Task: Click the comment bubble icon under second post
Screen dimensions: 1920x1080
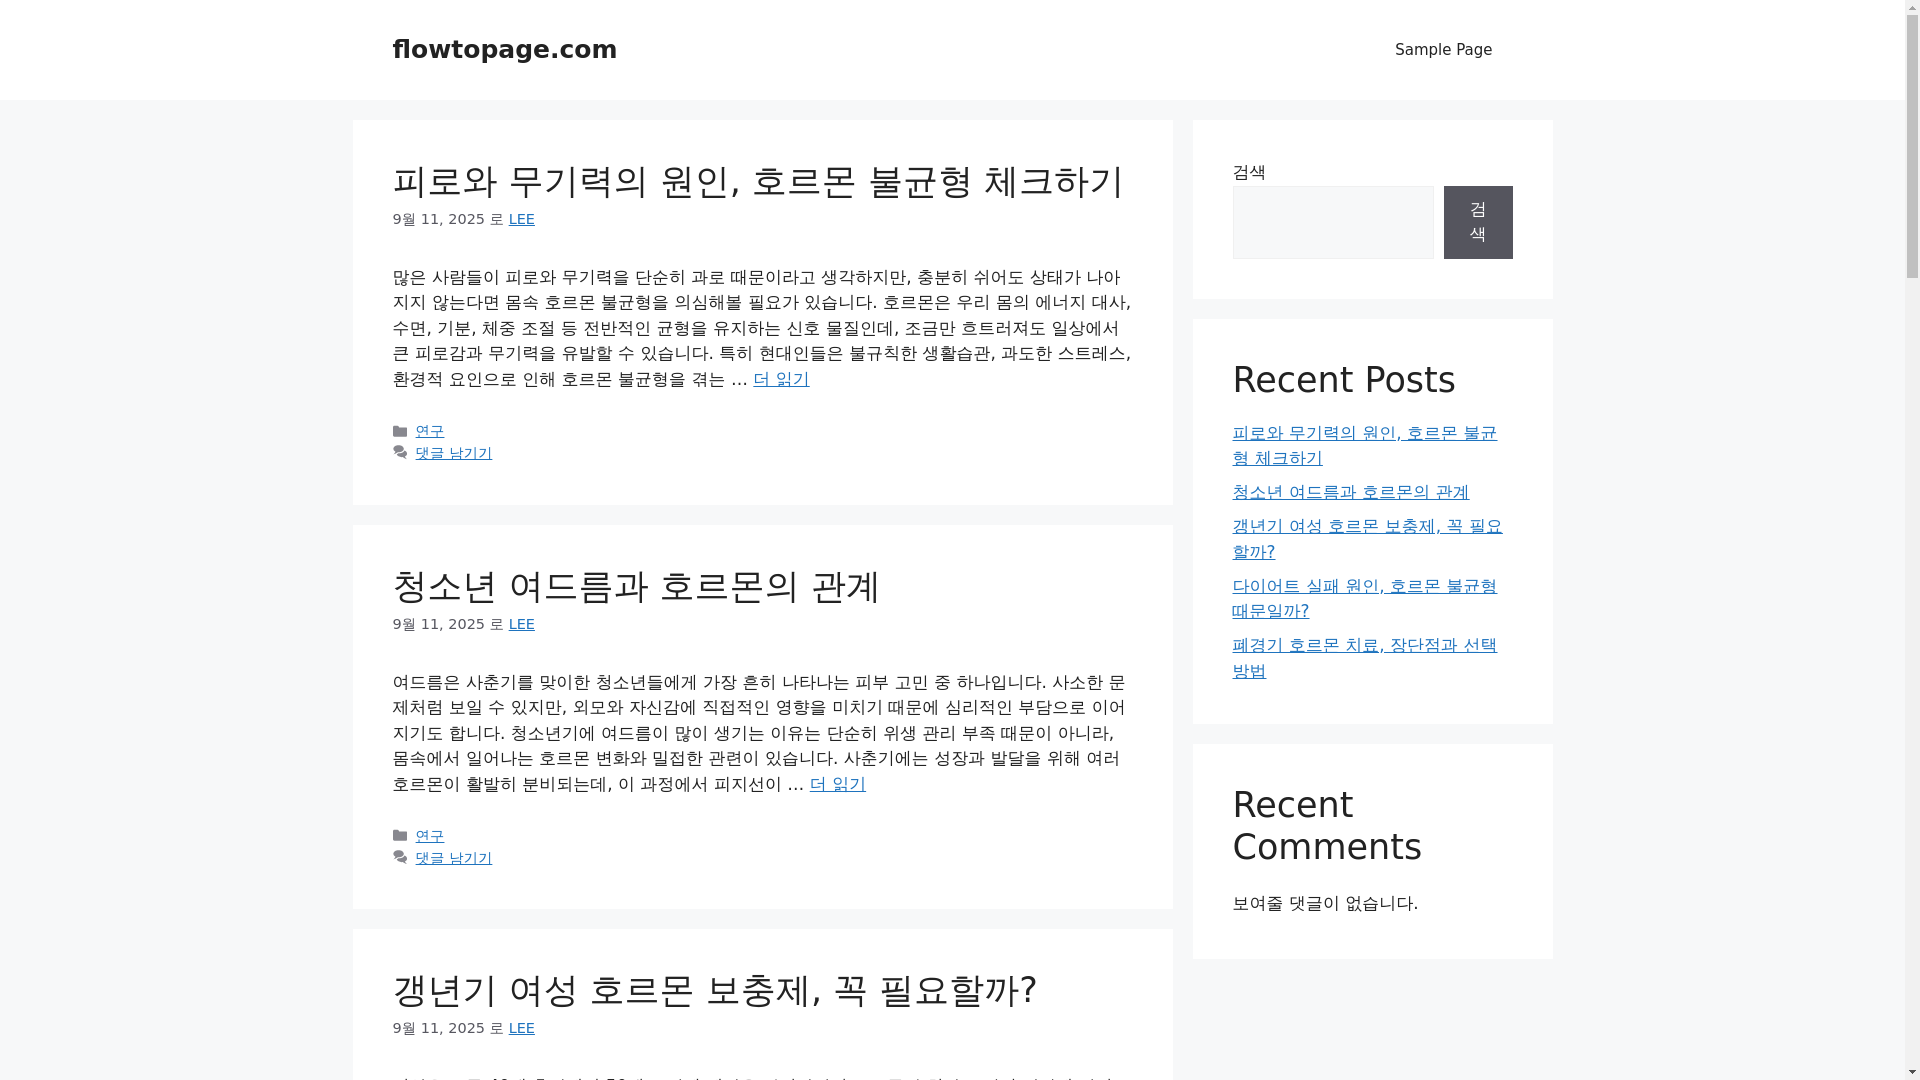Action: pos(400,858)
